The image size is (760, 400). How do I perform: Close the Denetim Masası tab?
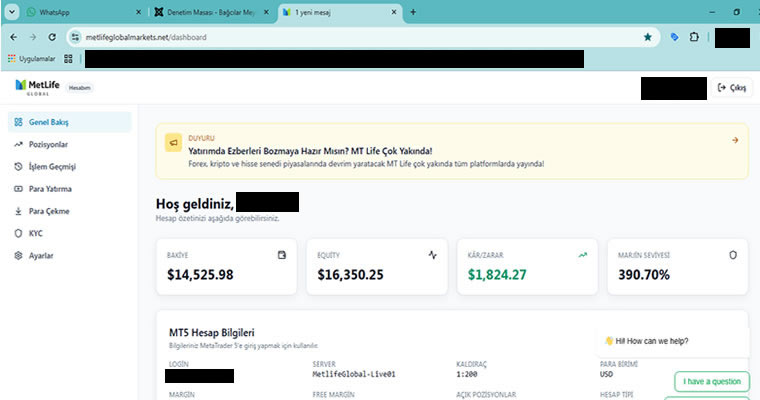point(266,12)
